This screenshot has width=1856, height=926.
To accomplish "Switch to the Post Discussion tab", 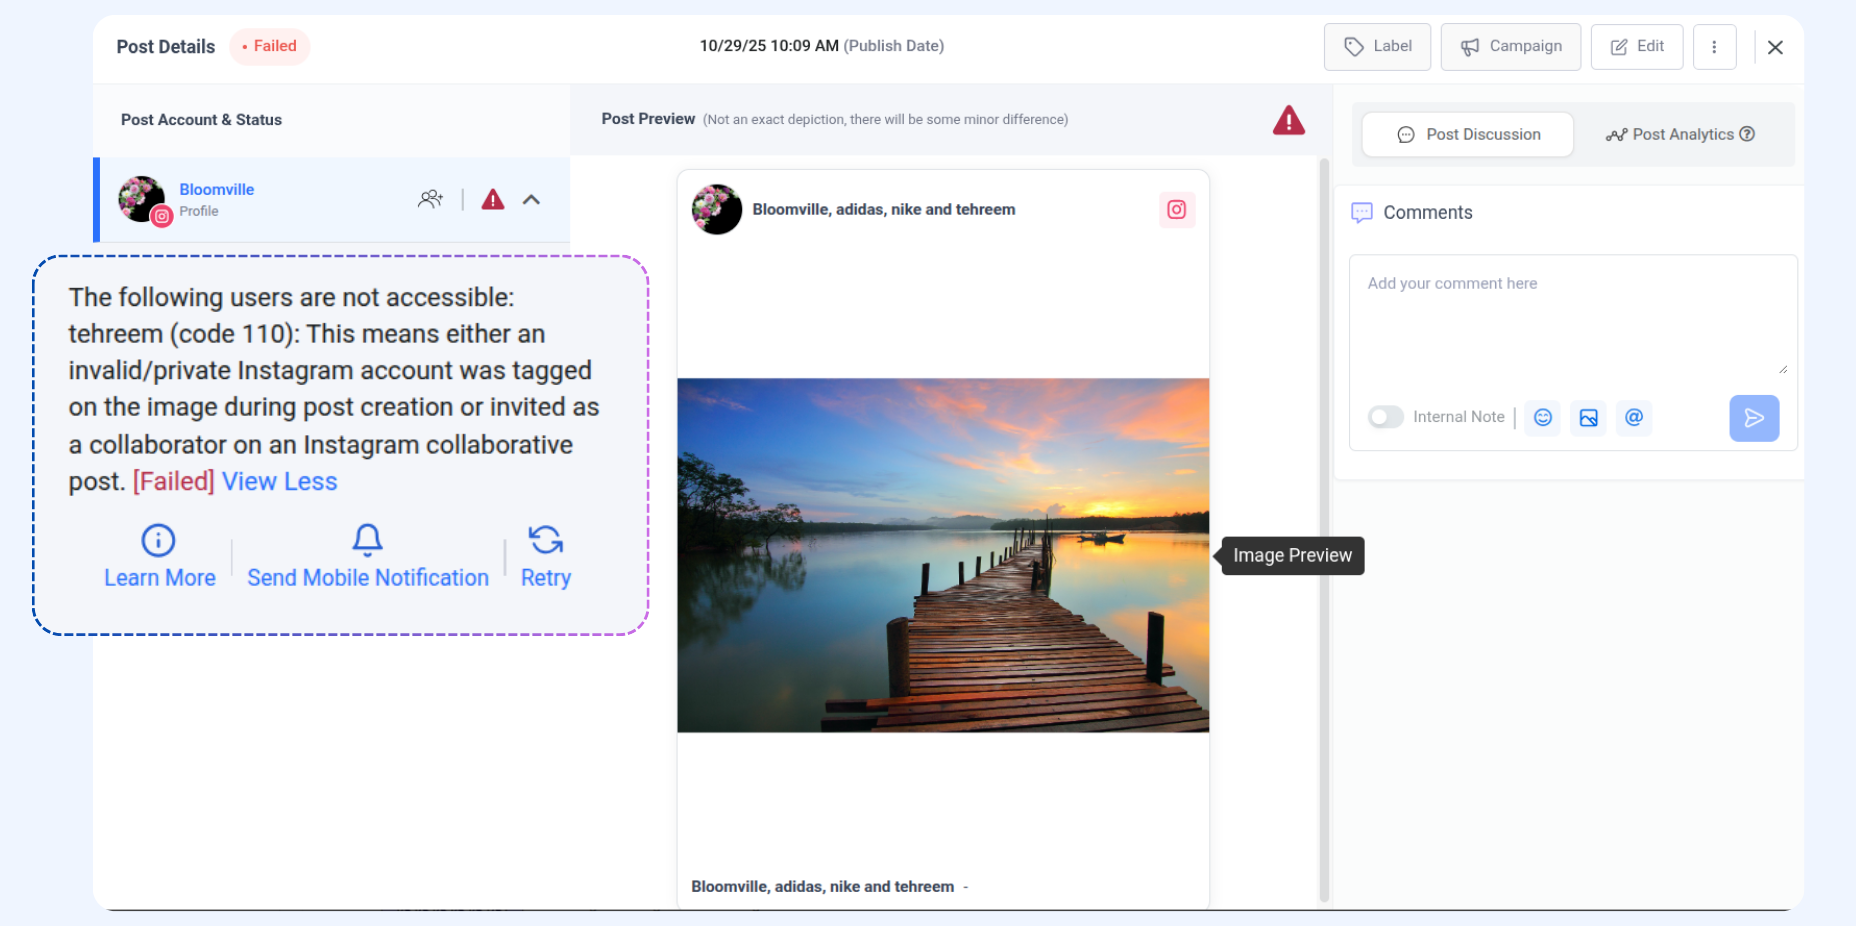I will tap(1468, 134).
